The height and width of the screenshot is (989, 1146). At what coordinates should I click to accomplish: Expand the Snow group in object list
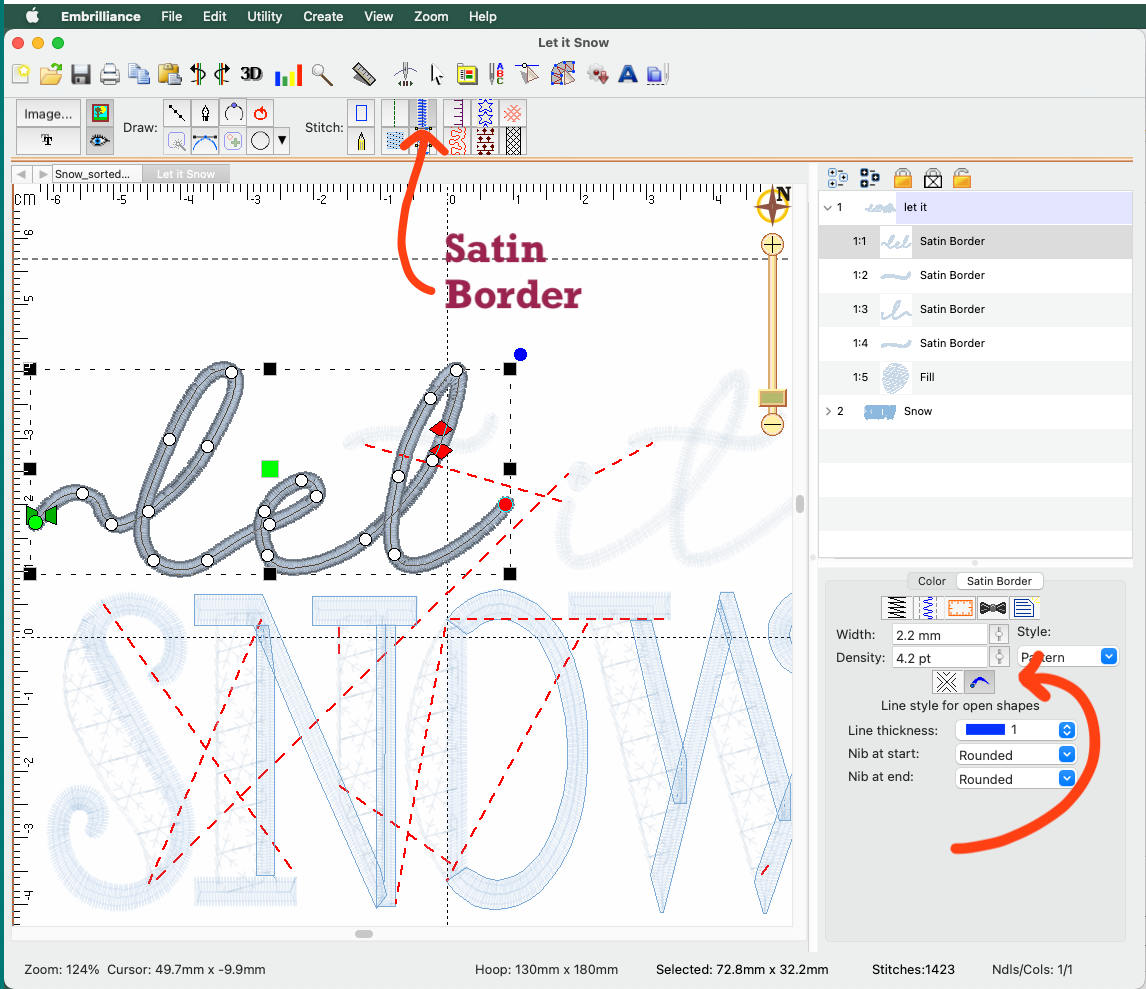(828, 411)
